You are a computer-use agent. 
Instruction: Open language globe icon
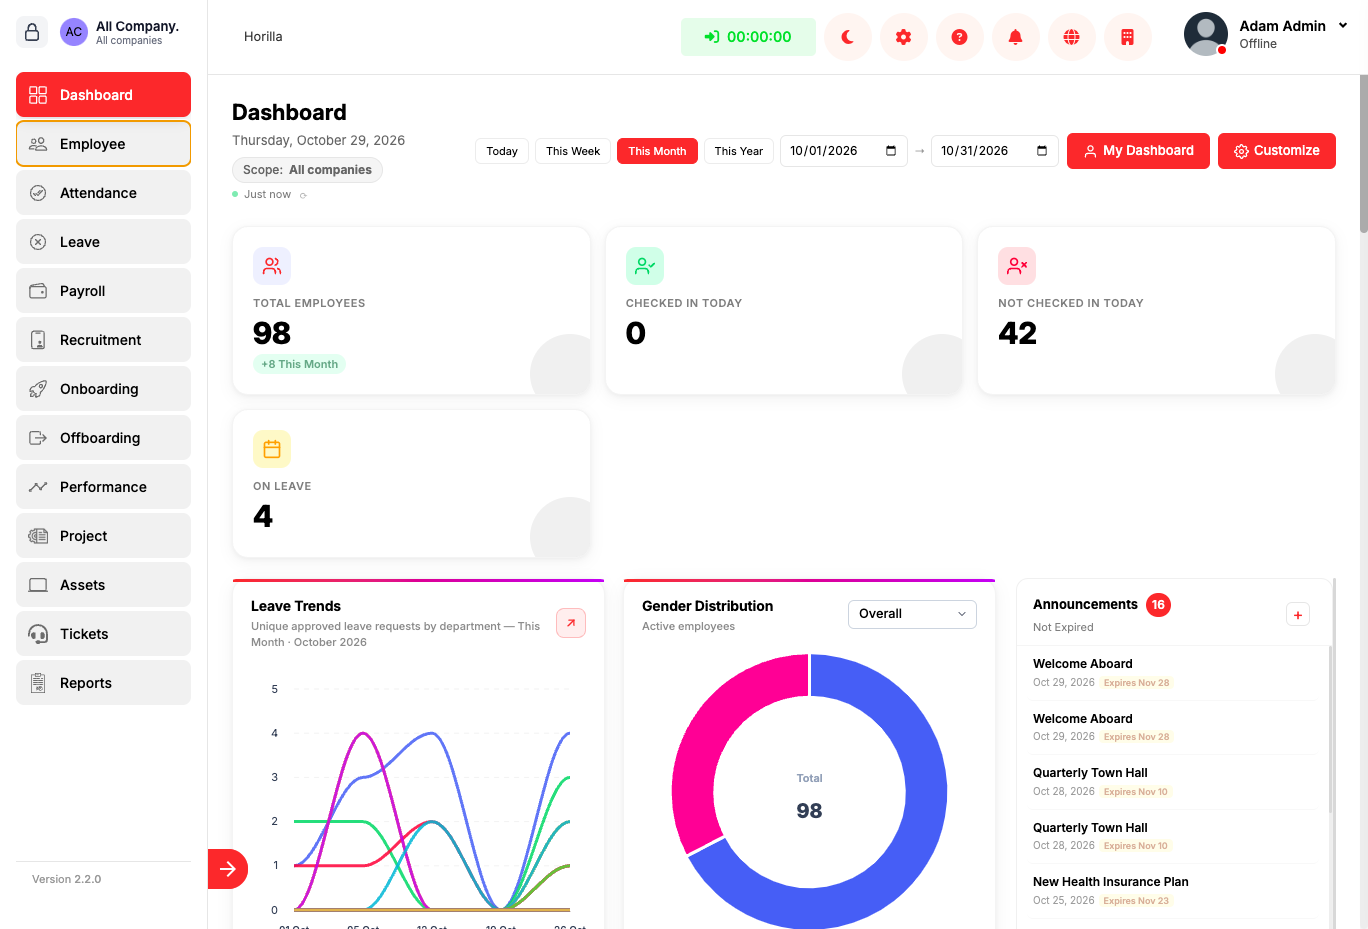[x=1072, y=37]
